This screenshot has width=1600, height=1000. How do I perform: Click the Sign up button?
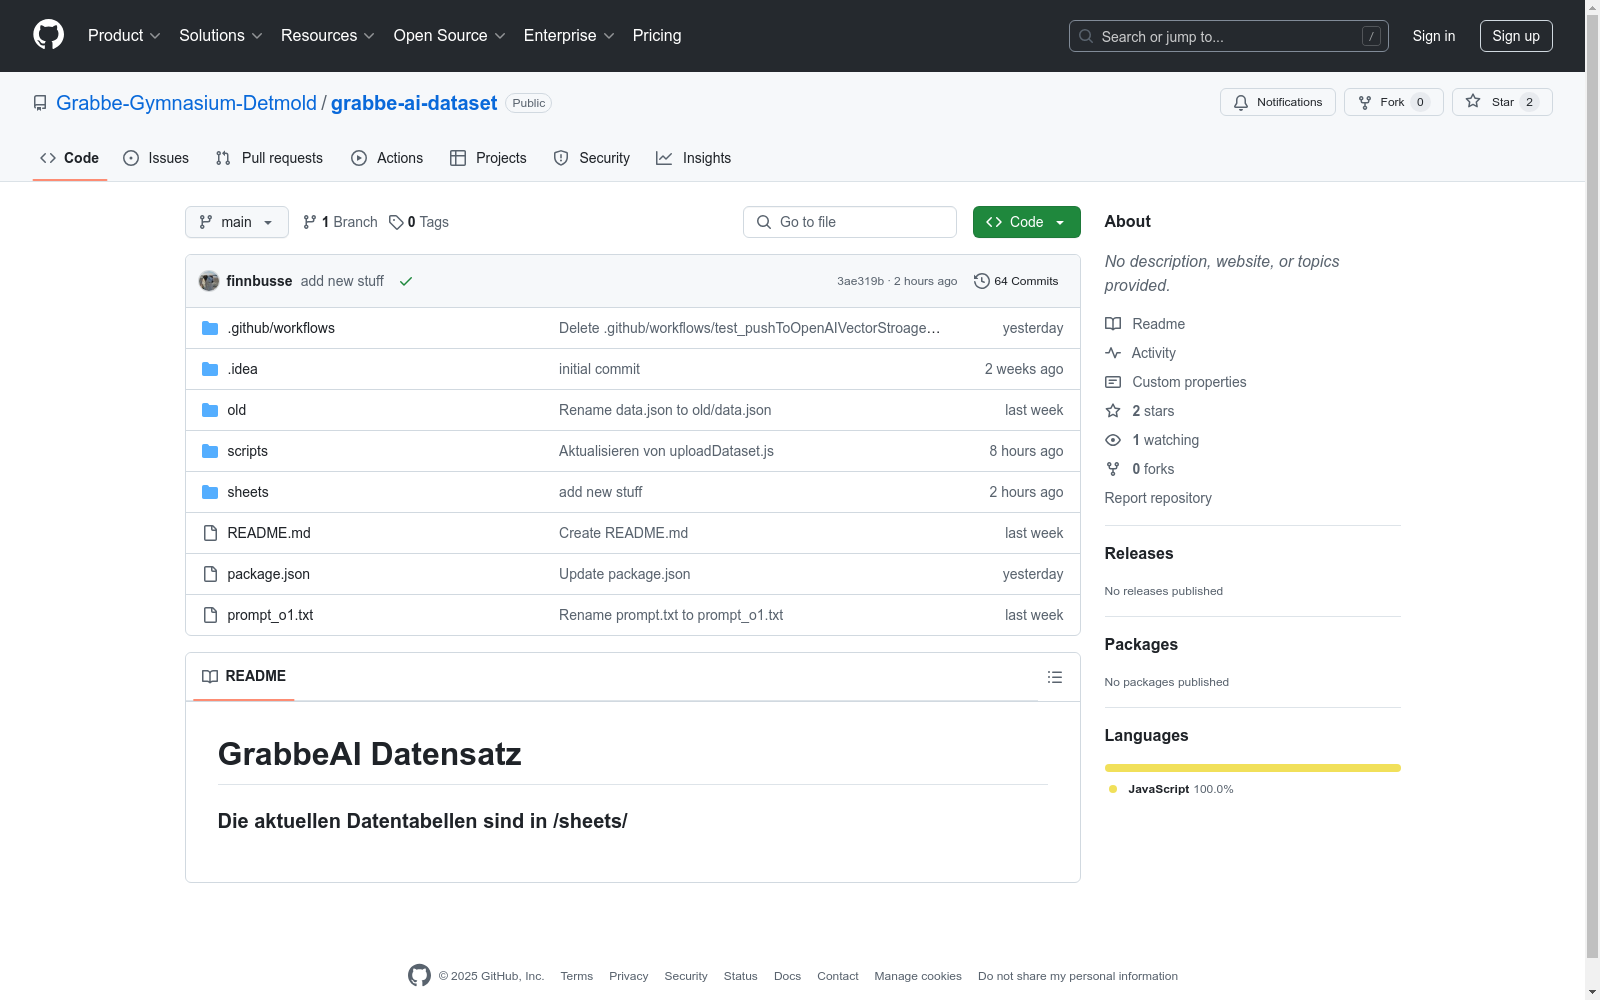(1516, 36)
